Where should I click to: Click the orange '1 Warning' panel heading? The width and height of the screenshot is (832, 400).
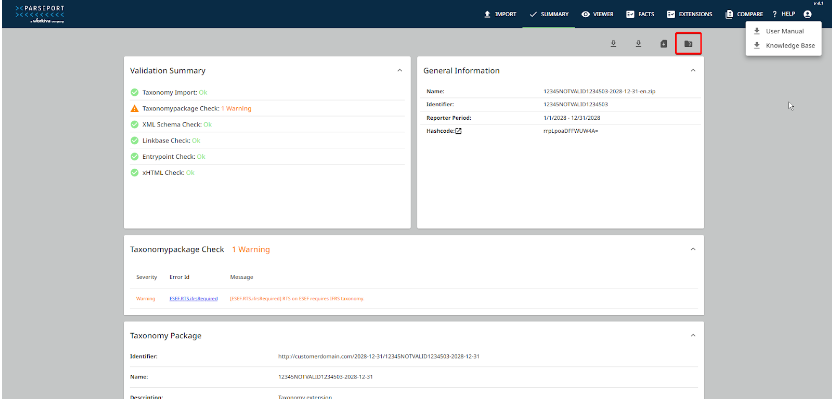click(250, 249)
